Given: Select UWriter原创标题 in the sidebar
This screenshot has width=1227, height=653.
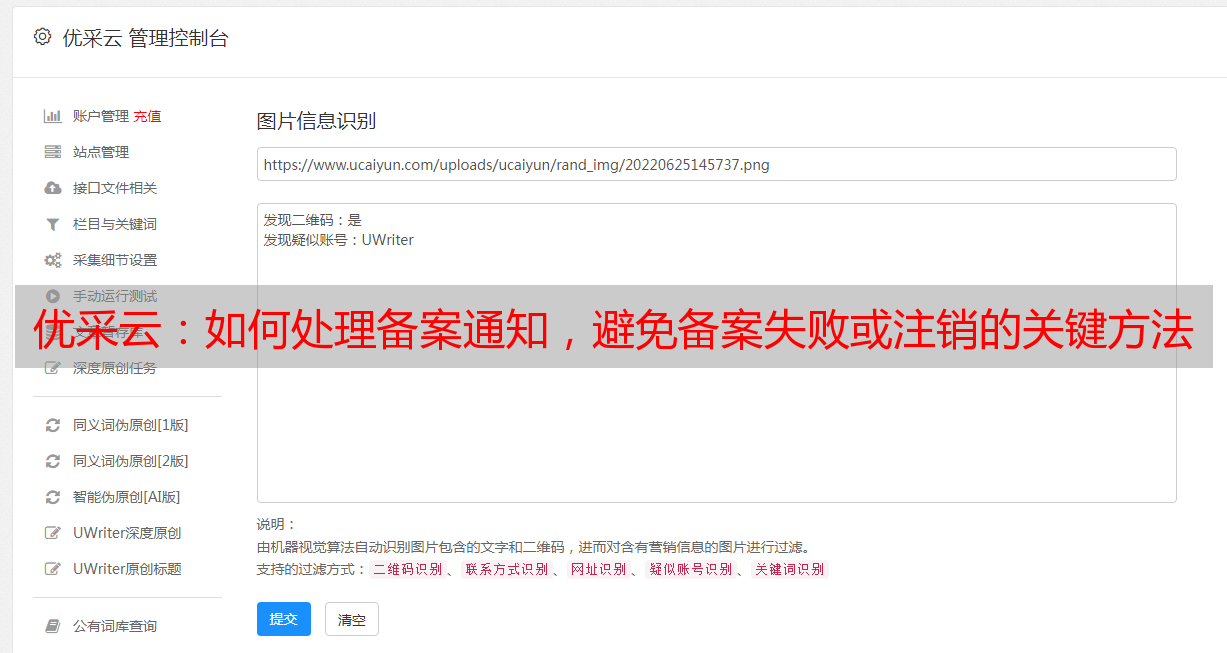Looking at the screenshot, I should (127, 569).
